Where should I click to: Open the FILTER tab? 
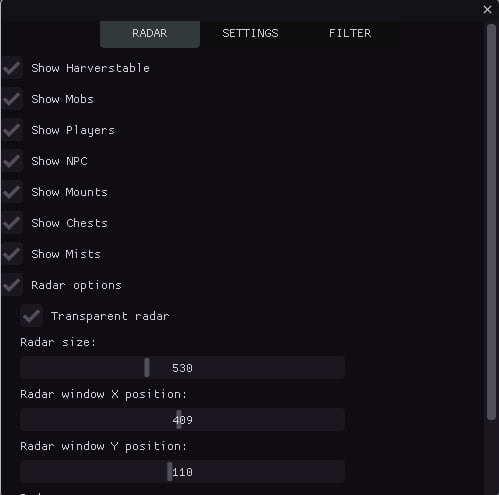pos(350,34)
